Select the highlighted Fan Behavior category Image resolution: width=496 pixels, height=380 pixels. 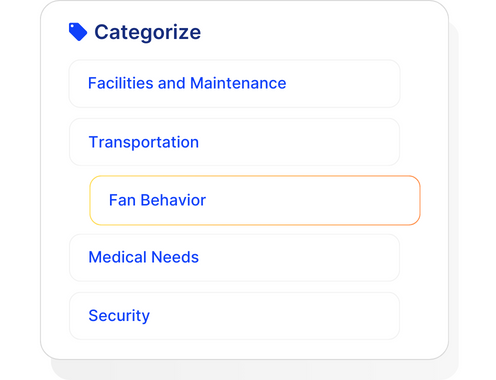pyautogui.click(x=255, y=200)
